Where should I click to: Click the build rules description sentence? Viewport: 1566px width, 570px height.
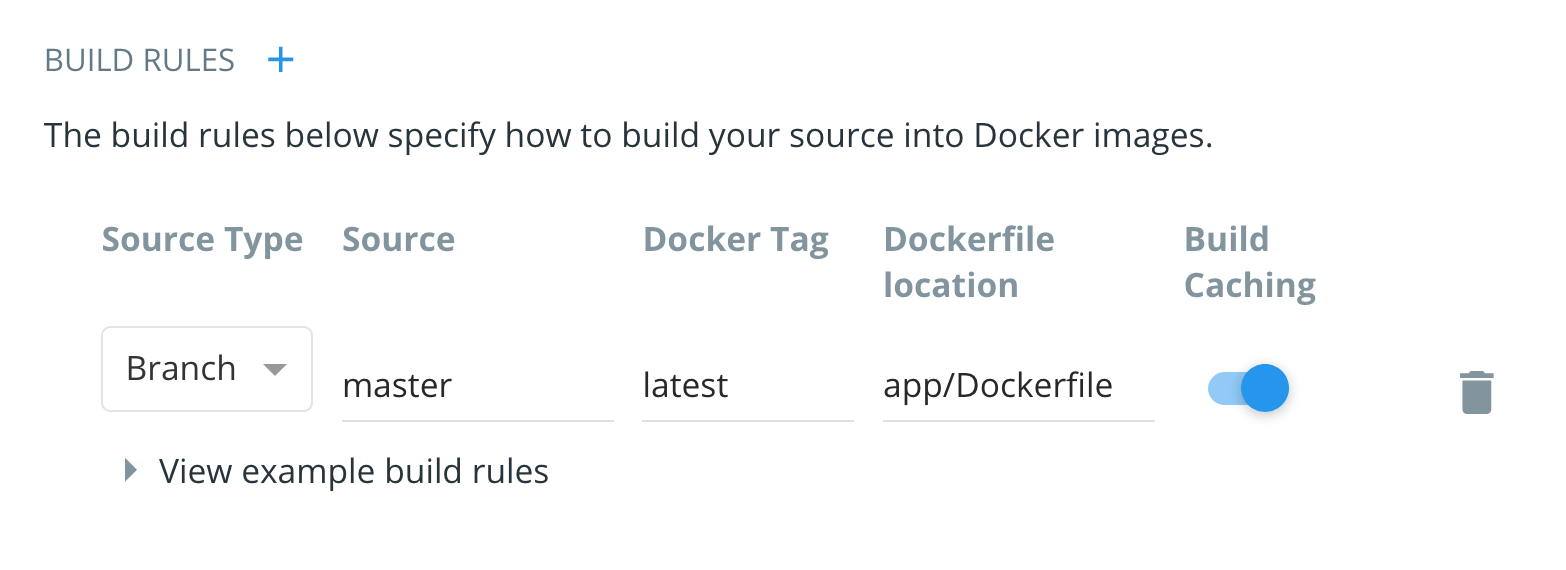click(x=628, y=135)
